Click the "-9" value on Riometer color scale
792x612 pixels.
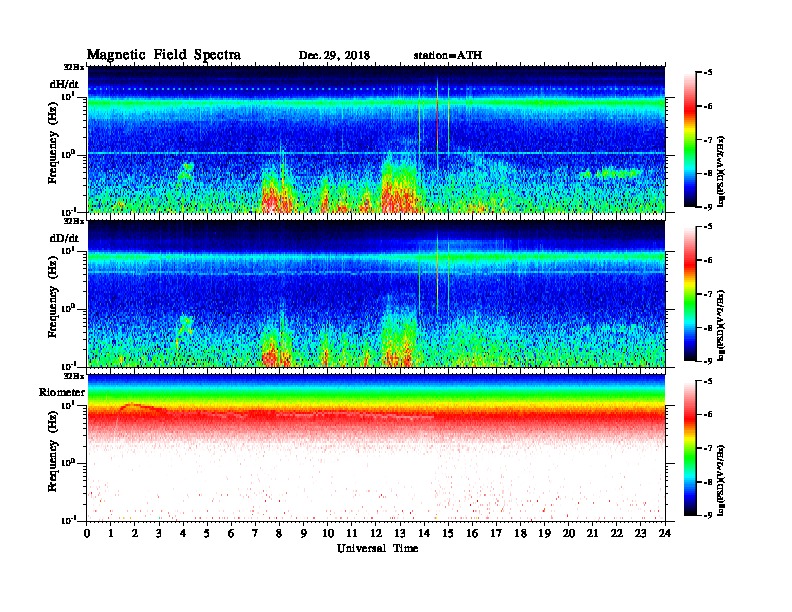[x=708, y=515]
